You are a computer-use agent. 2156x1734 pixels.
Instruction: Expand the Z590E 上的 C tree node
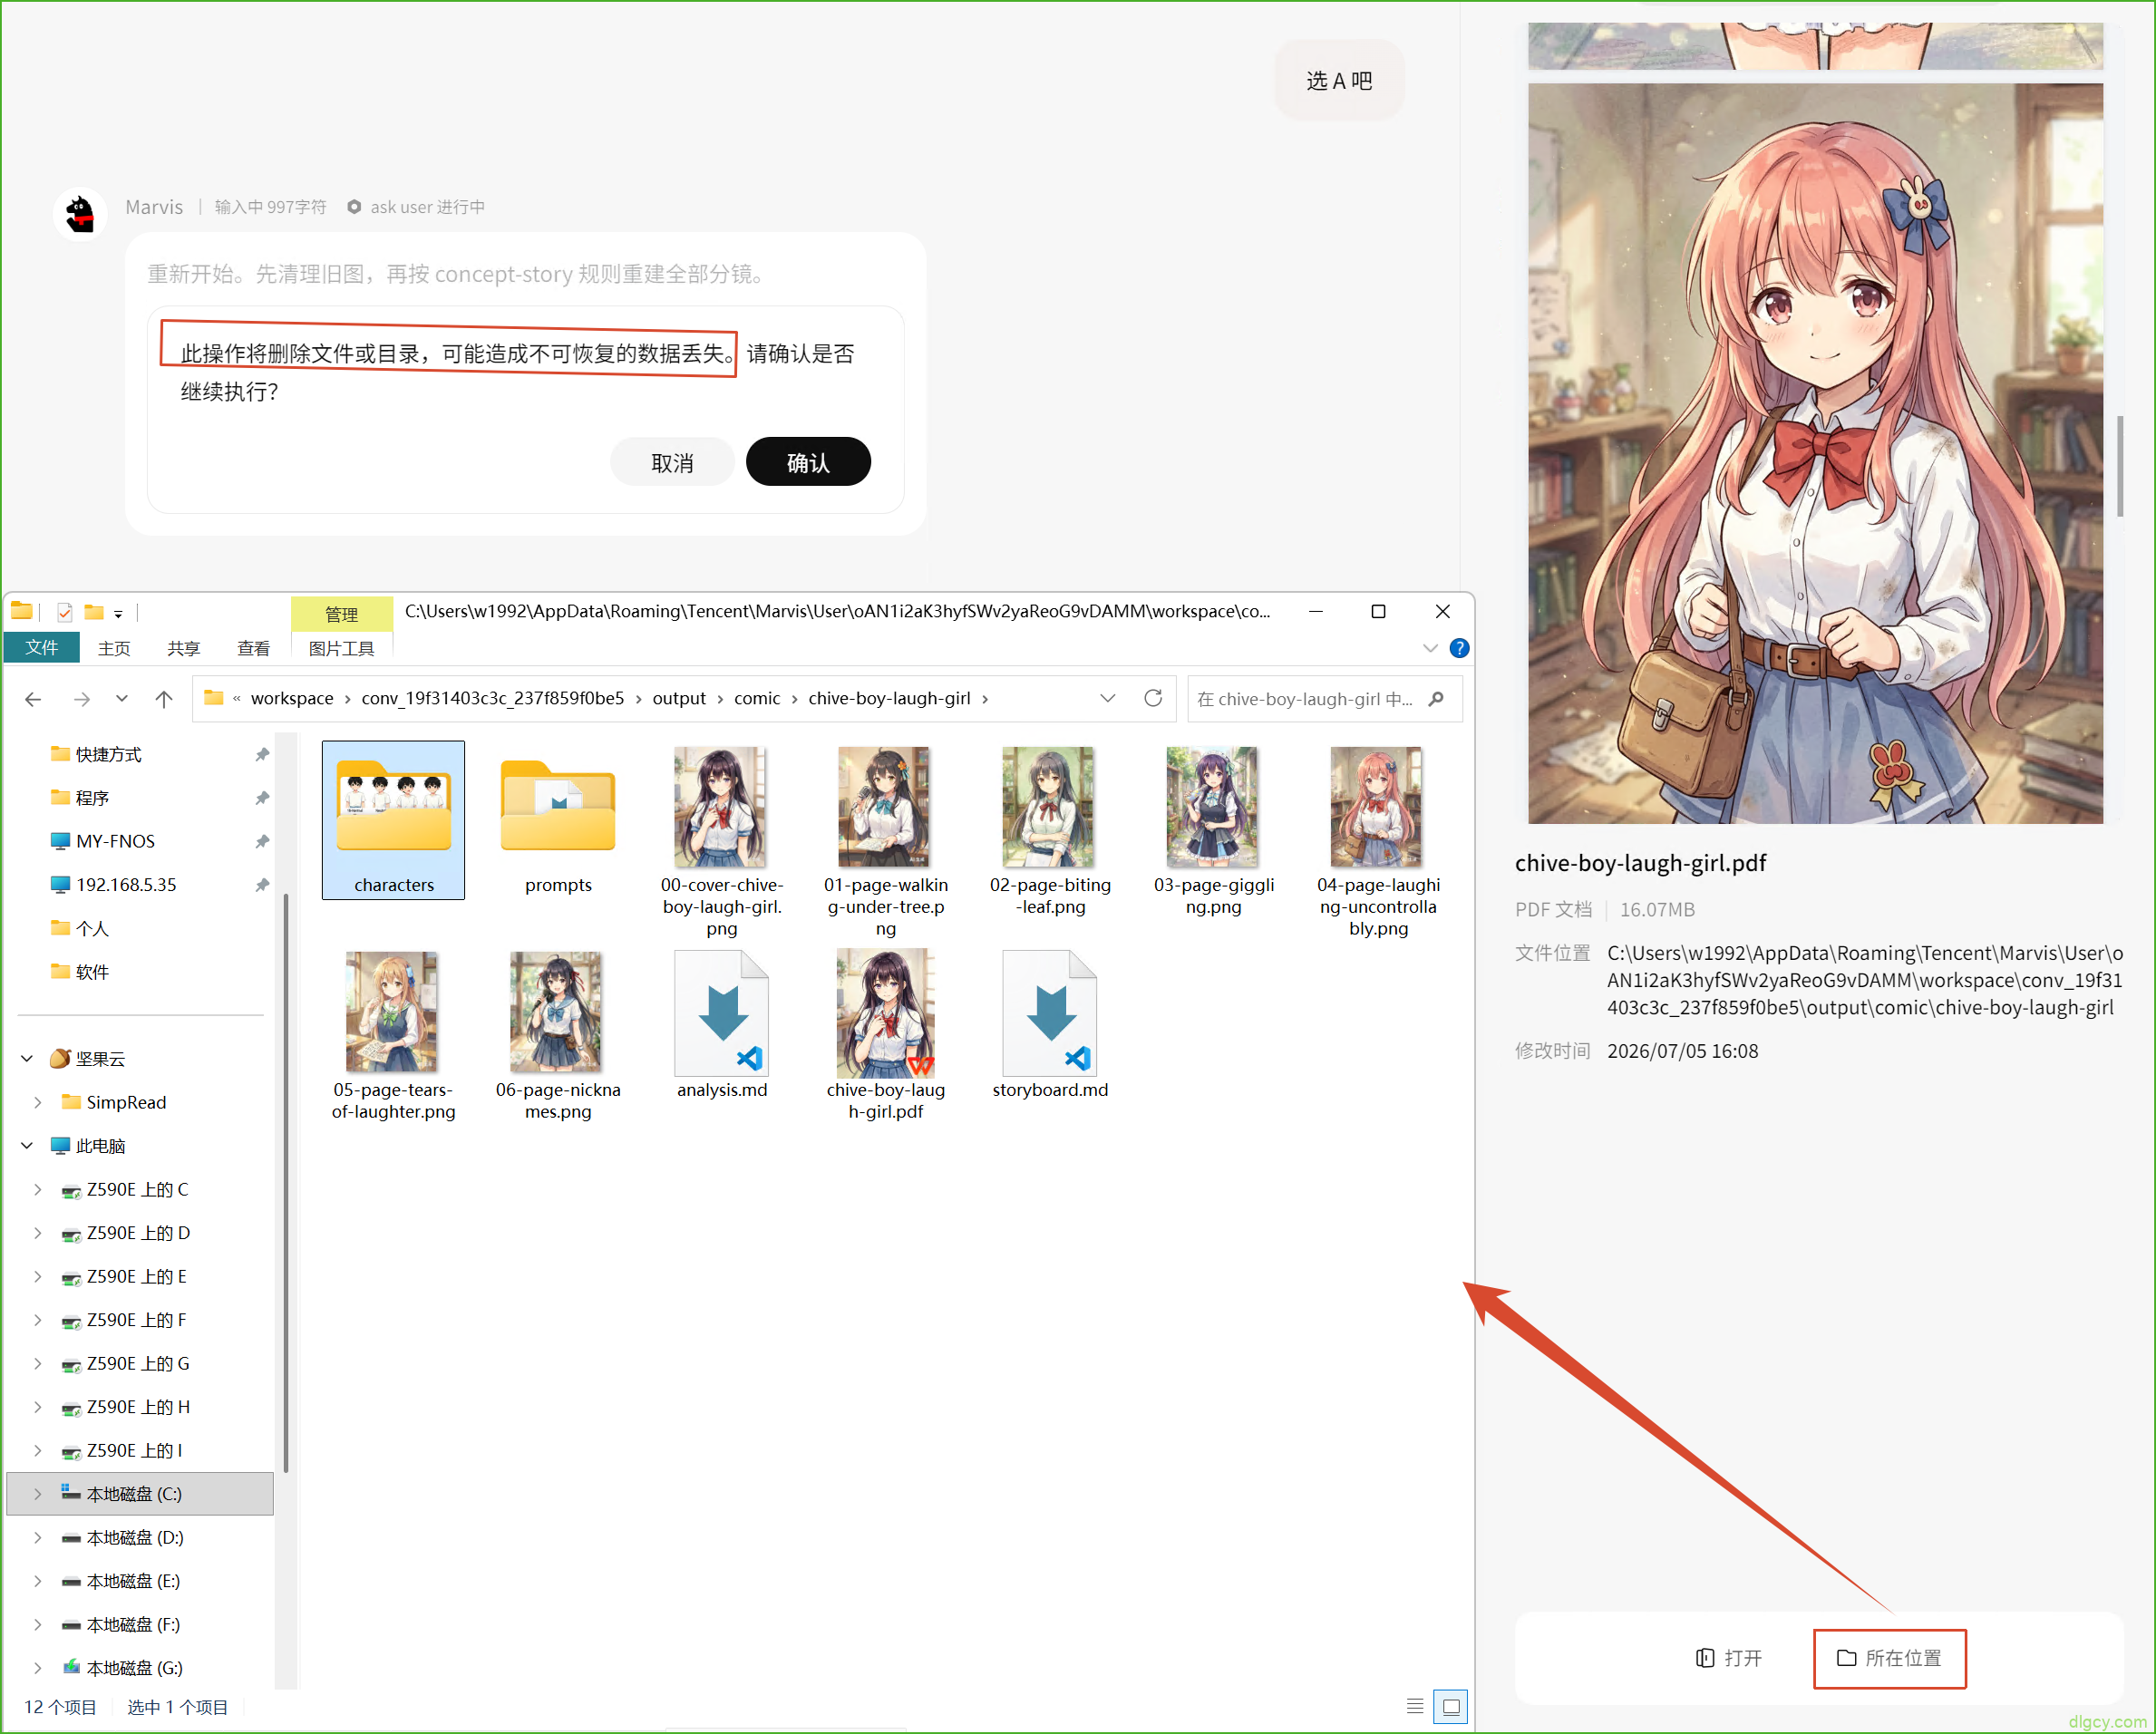tap(38, 1190)
